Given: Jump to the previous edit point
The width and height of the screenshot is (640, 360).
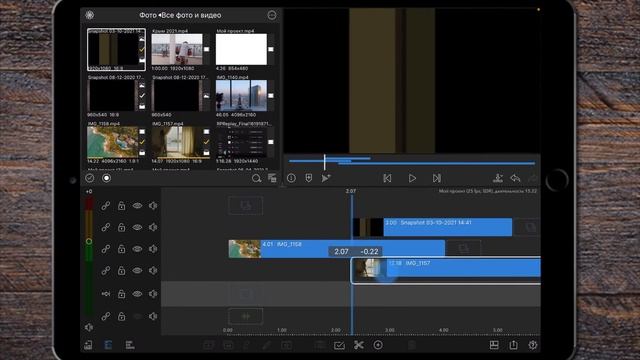Looking at the screenshot, I should pos(387,178).
